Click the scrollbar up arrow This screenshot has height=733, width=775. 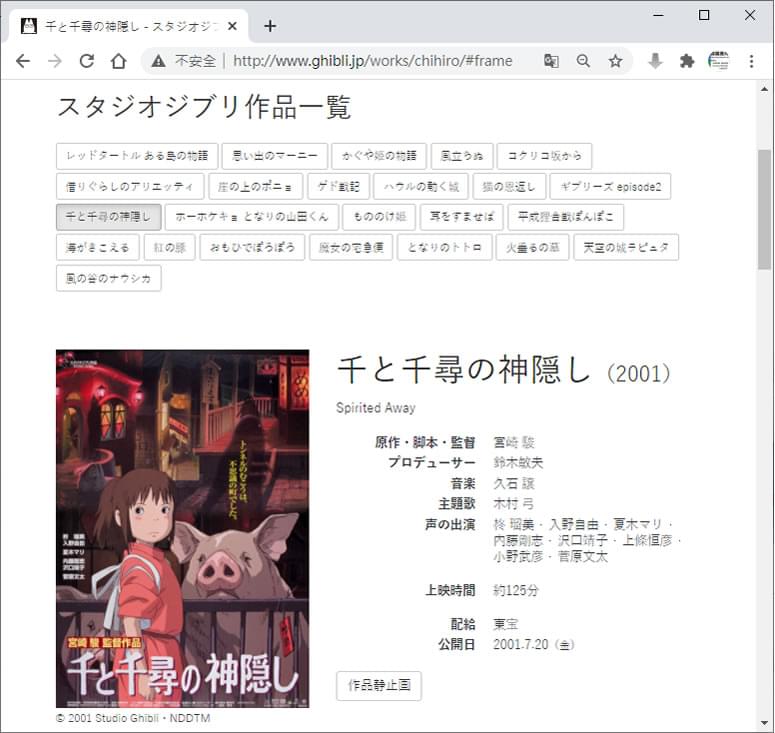[764, 89]
